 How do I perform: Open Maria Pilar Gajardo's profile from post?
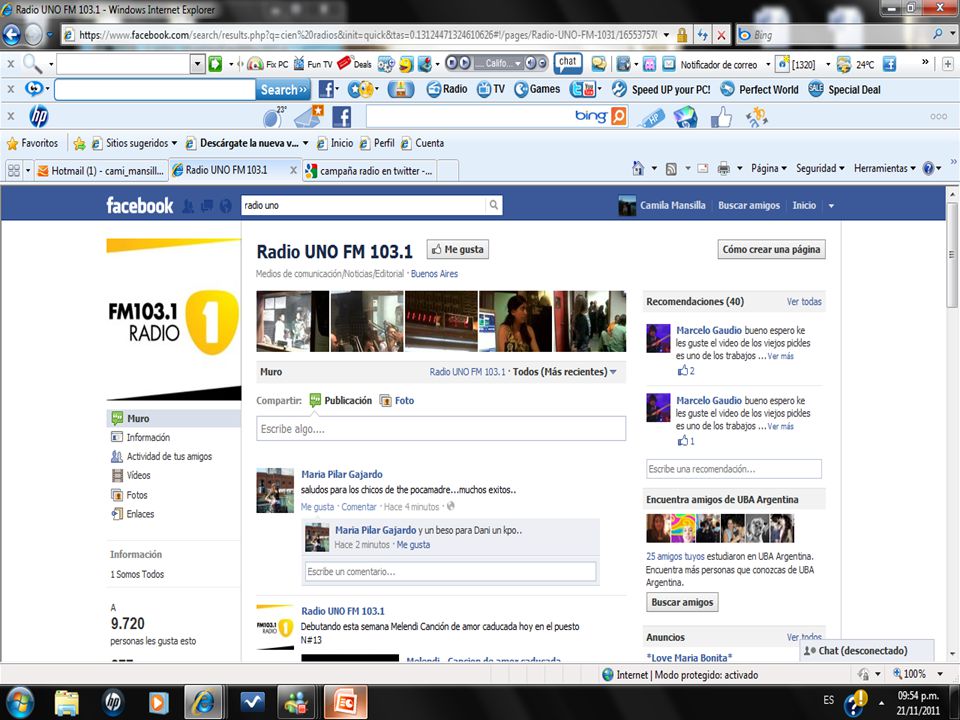[x=342, y=474]
